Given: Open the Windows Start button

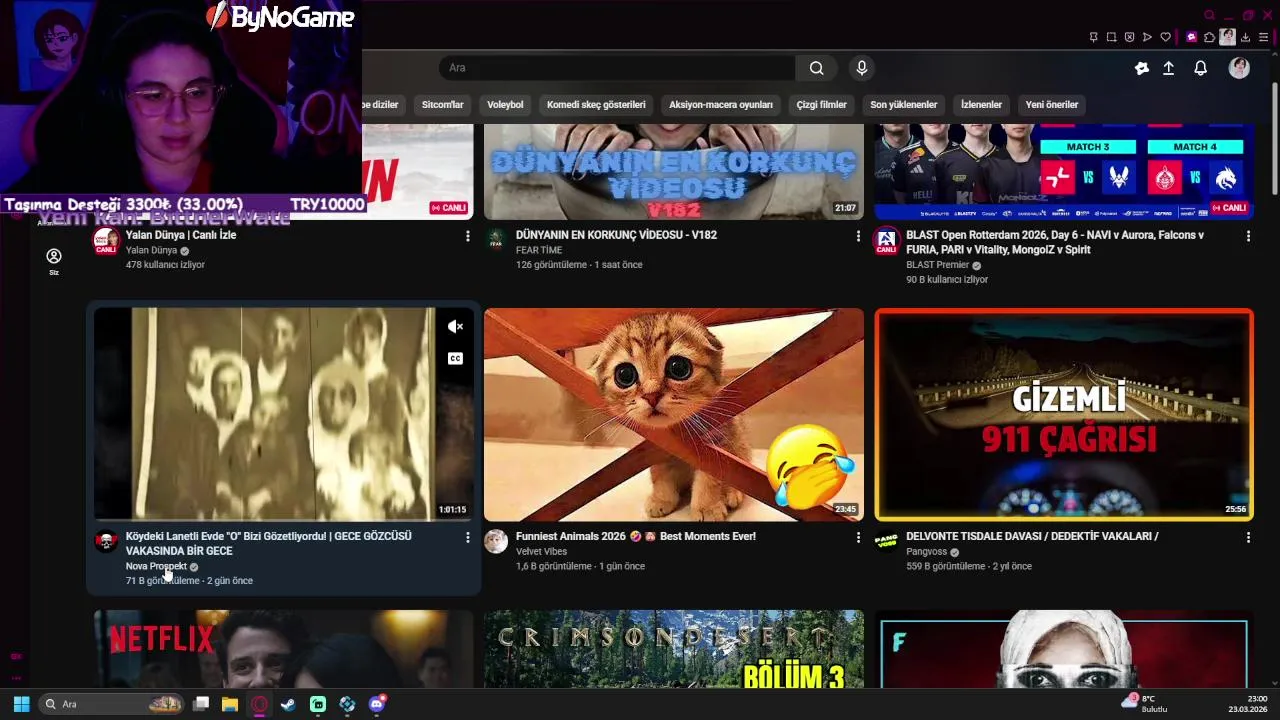Looking at the screenshot, I should click(x=21, y=704).
